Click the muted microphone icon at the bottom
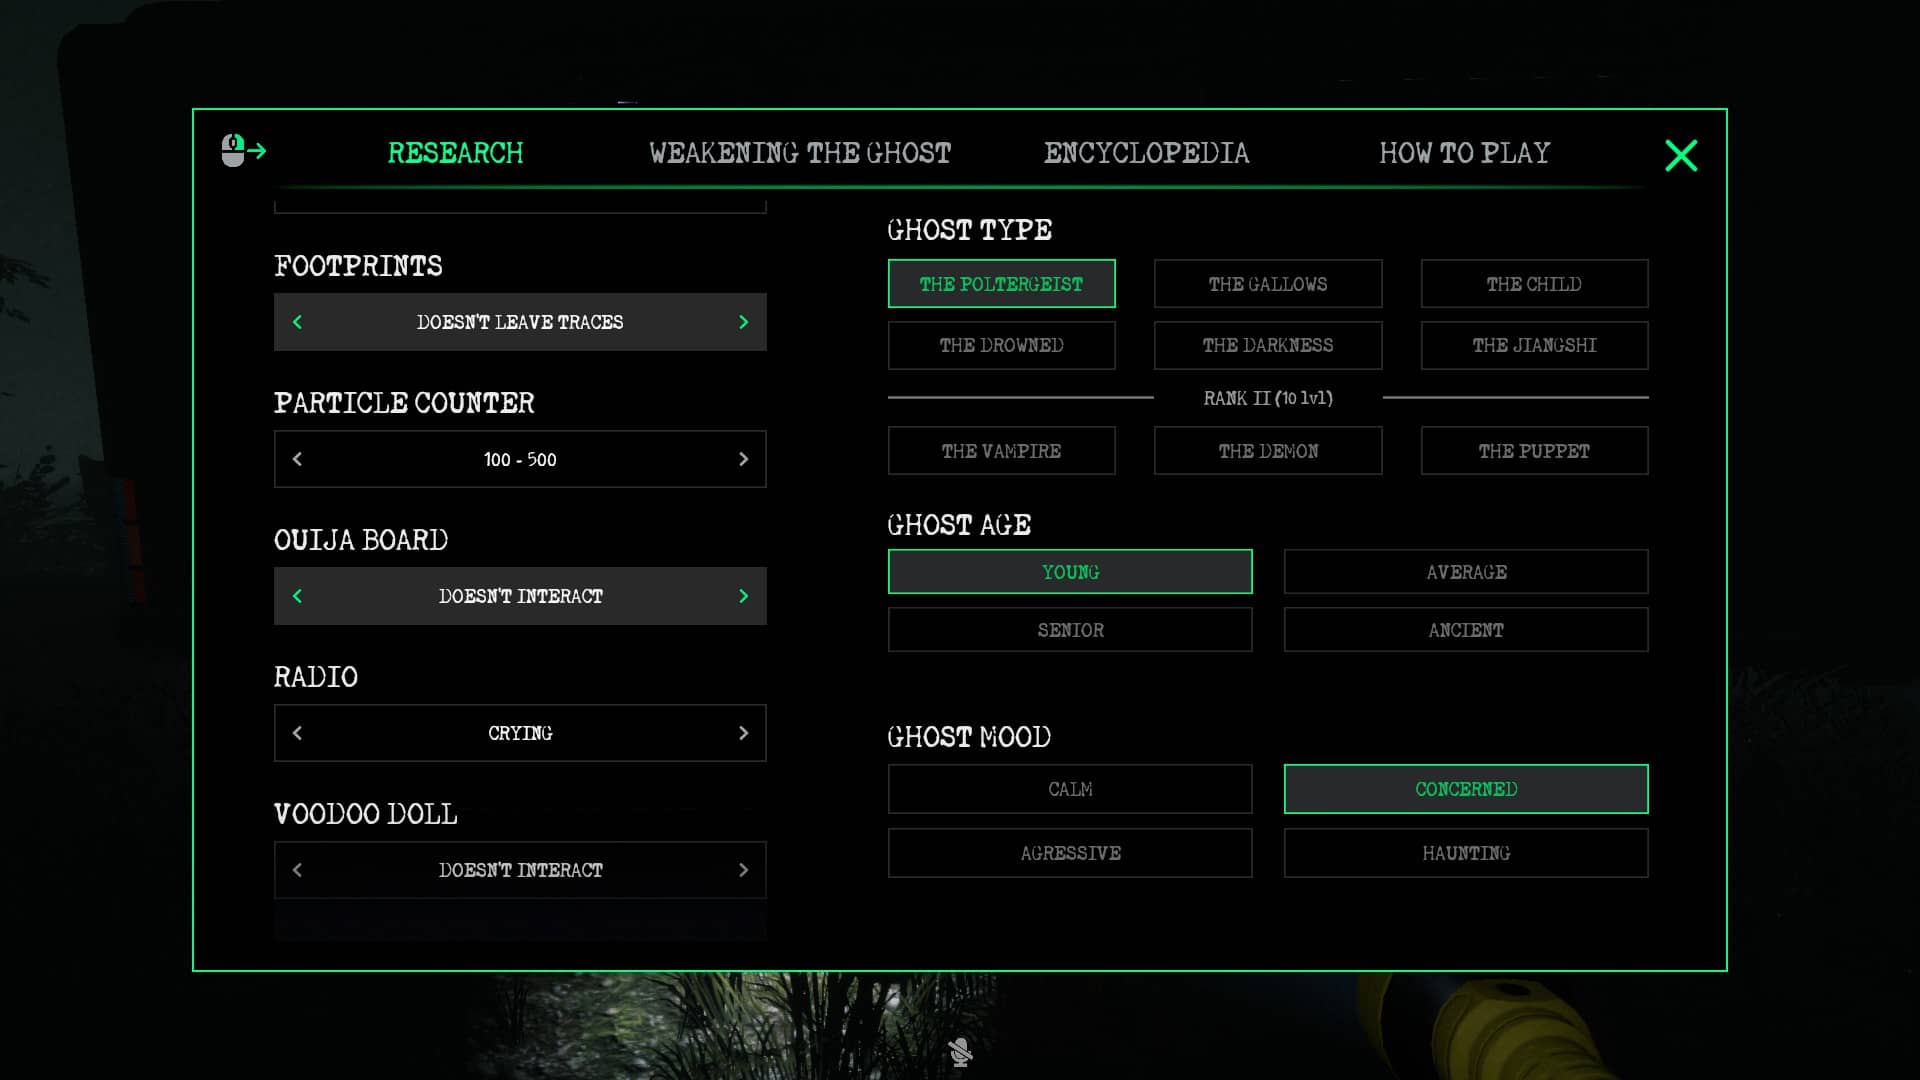This screenshot has width=1920, height=1080. (x=960, y=1052)
